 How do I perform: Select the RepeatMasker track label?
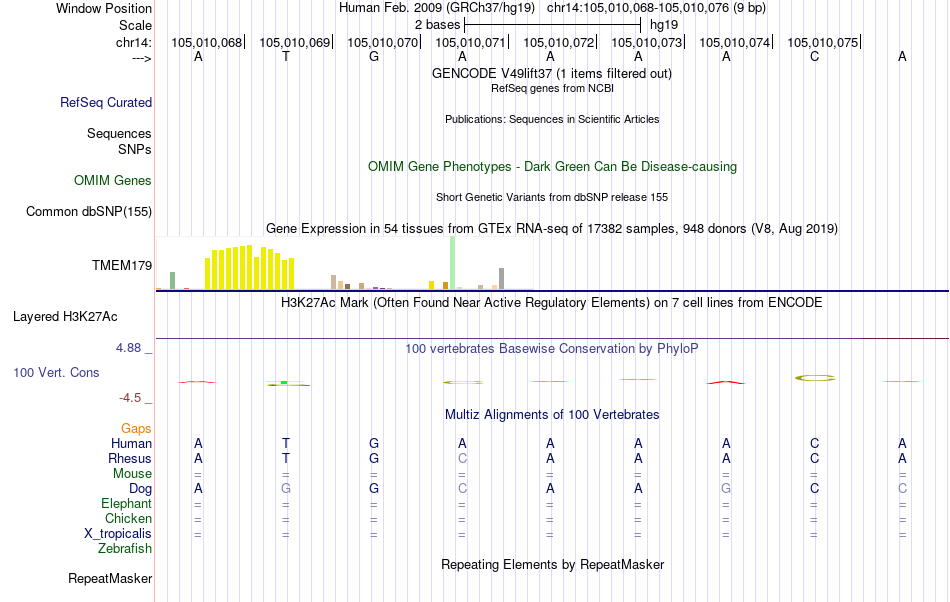(110, 578)
